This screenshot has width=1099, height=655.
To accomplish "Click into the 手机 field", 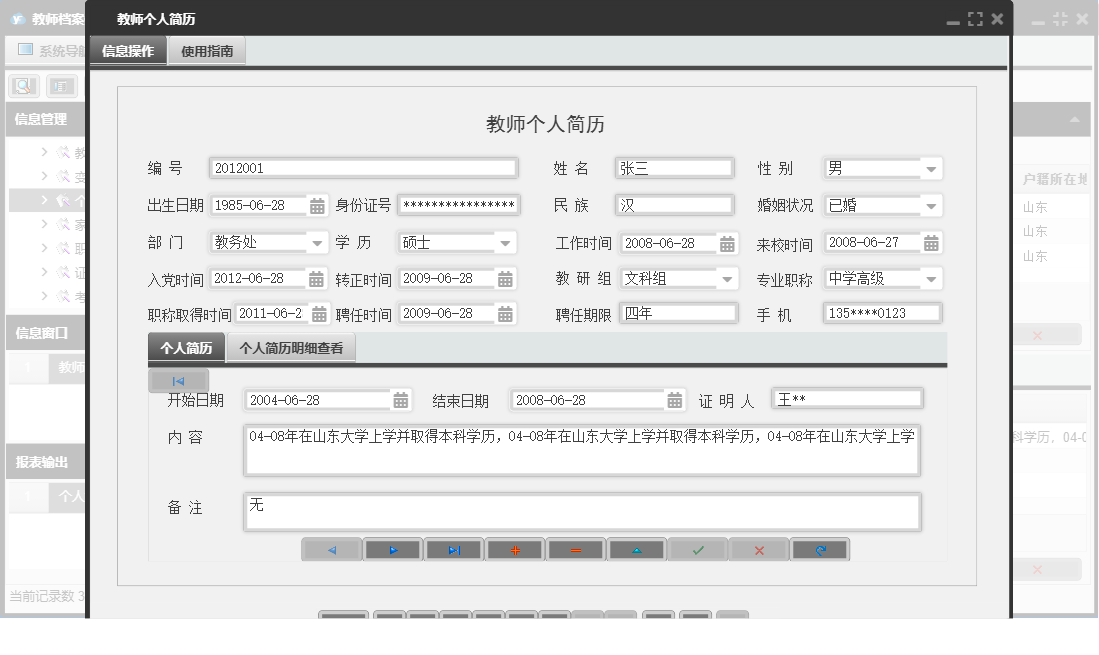I will pos(882,313).
